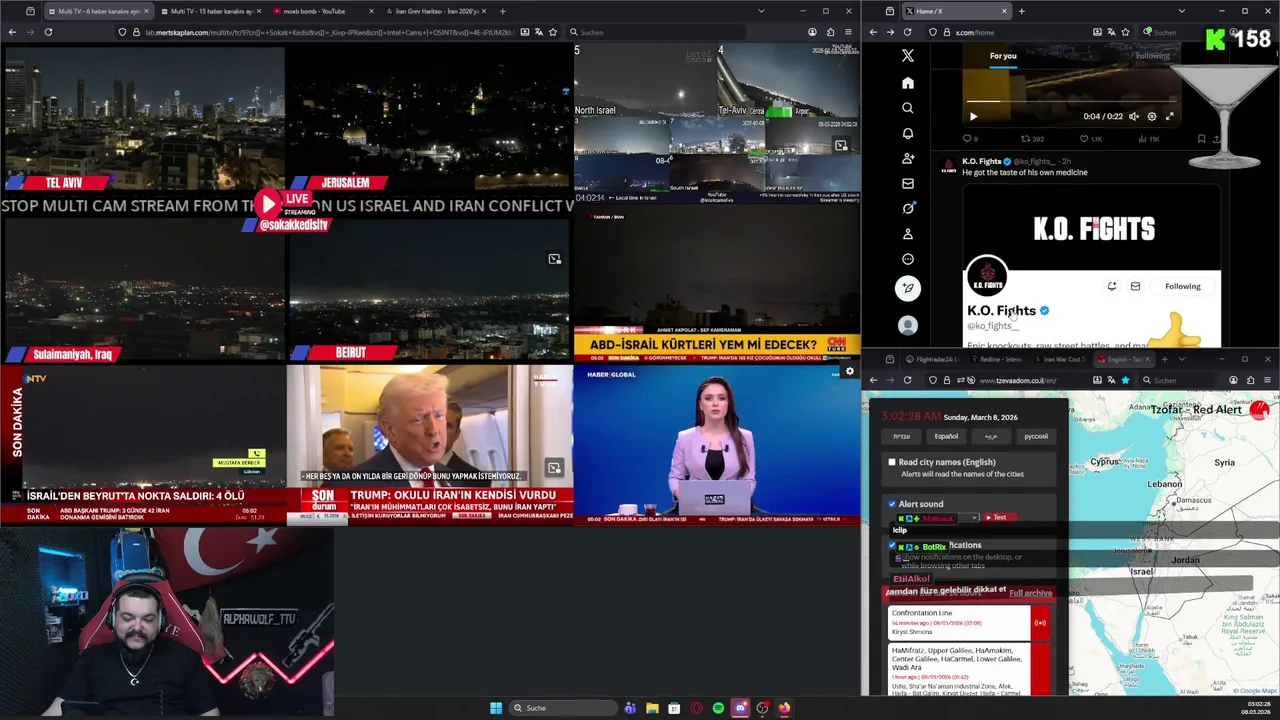Open X notifications bell icon
Screen dimensions: 1280x720
point(908,133)
